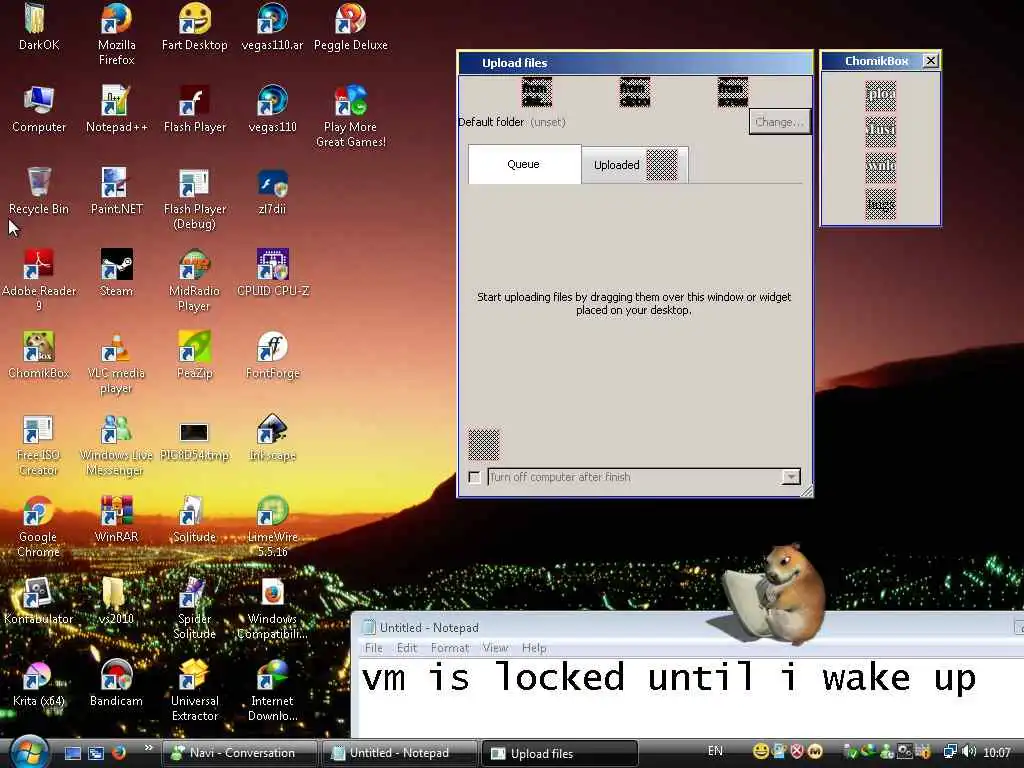1024x768 pixels.
Task: Expand hidden quick launch chevron on taskbar
Action: pos(148,748)
